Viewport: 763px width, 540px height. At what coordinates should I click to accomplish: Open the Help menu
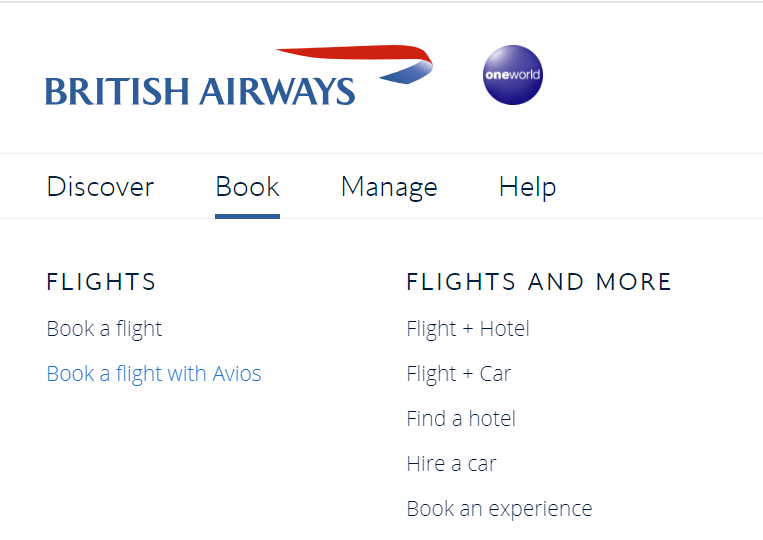point(527,187)
